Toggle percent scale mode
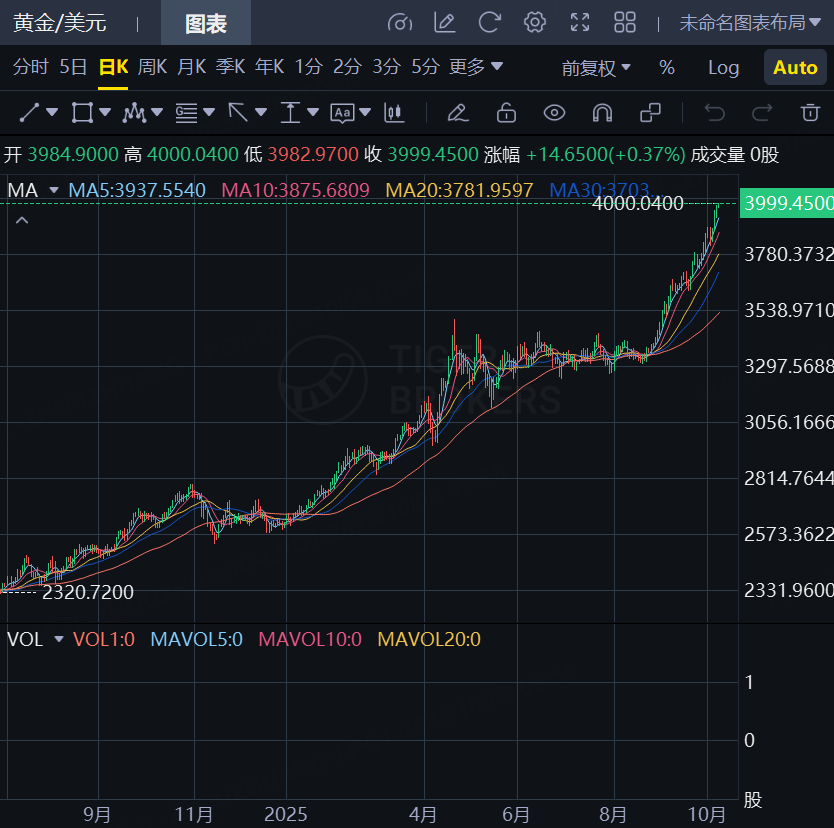Viewport: 834px width, 828px height. tap(667, 68)
